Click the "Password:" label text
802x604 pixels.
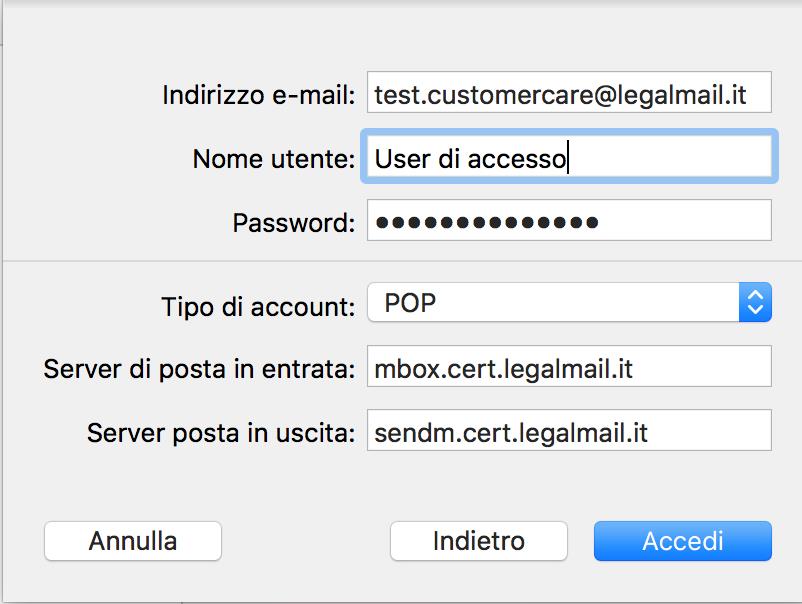pyautogui.click(x=293, y=223)
